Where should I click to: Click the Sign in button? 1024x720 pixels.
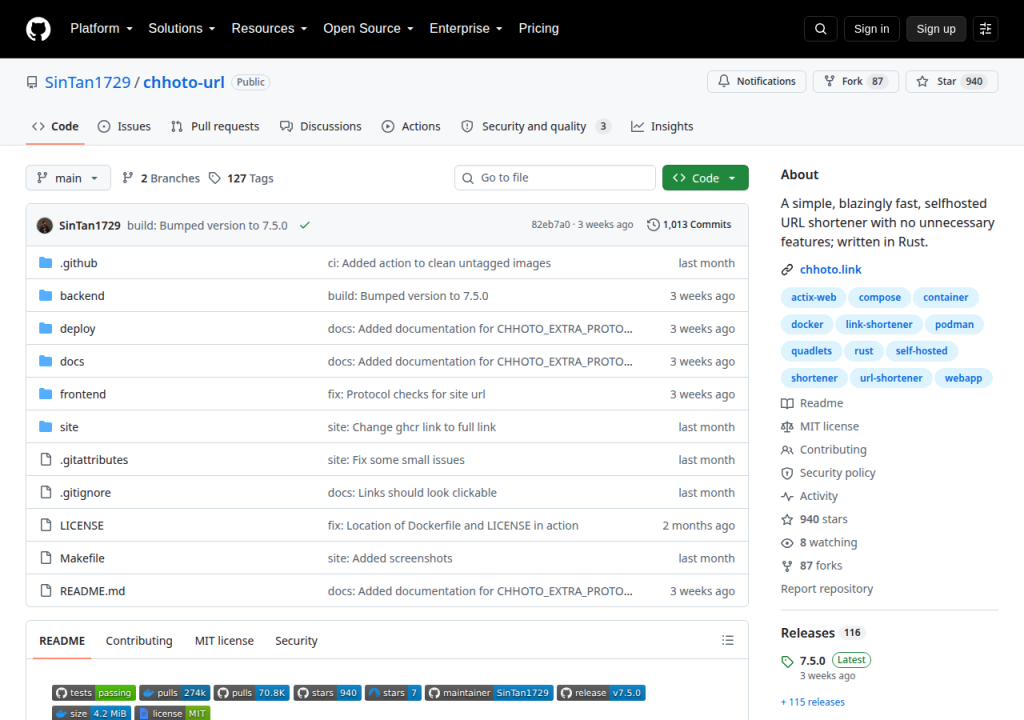871,29
